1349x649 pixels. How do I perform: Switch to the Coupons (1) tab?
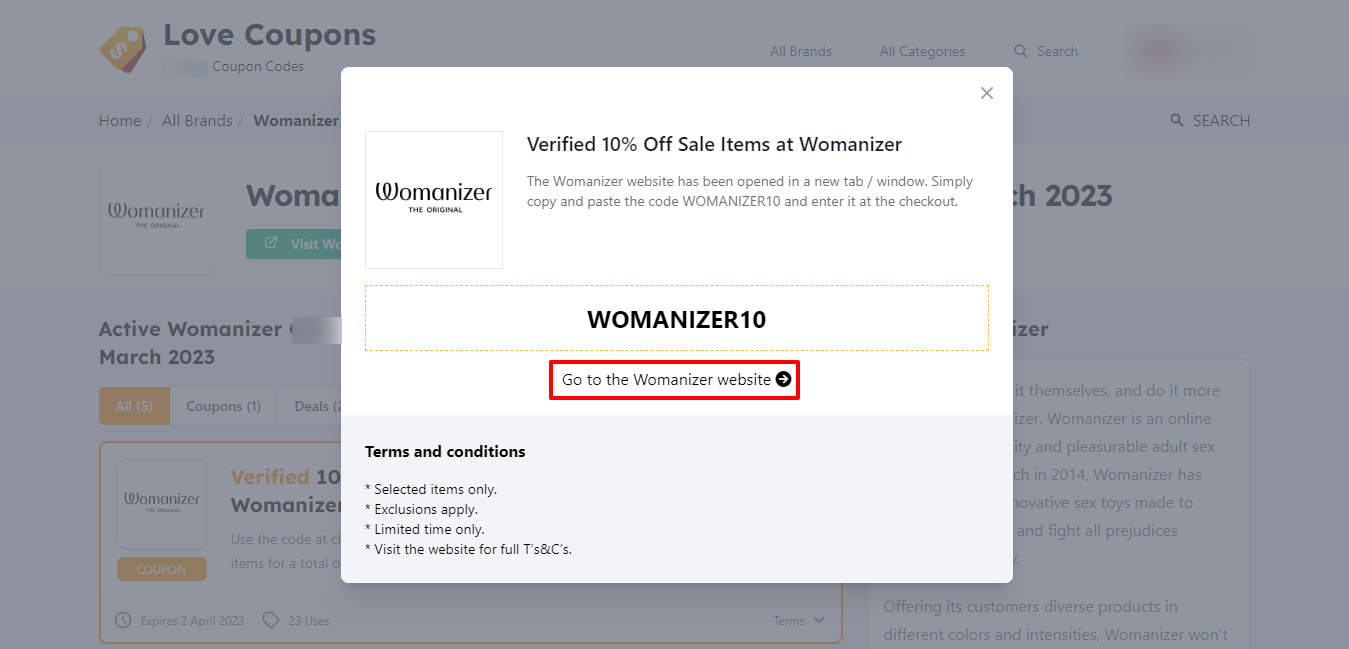(223, 406)
